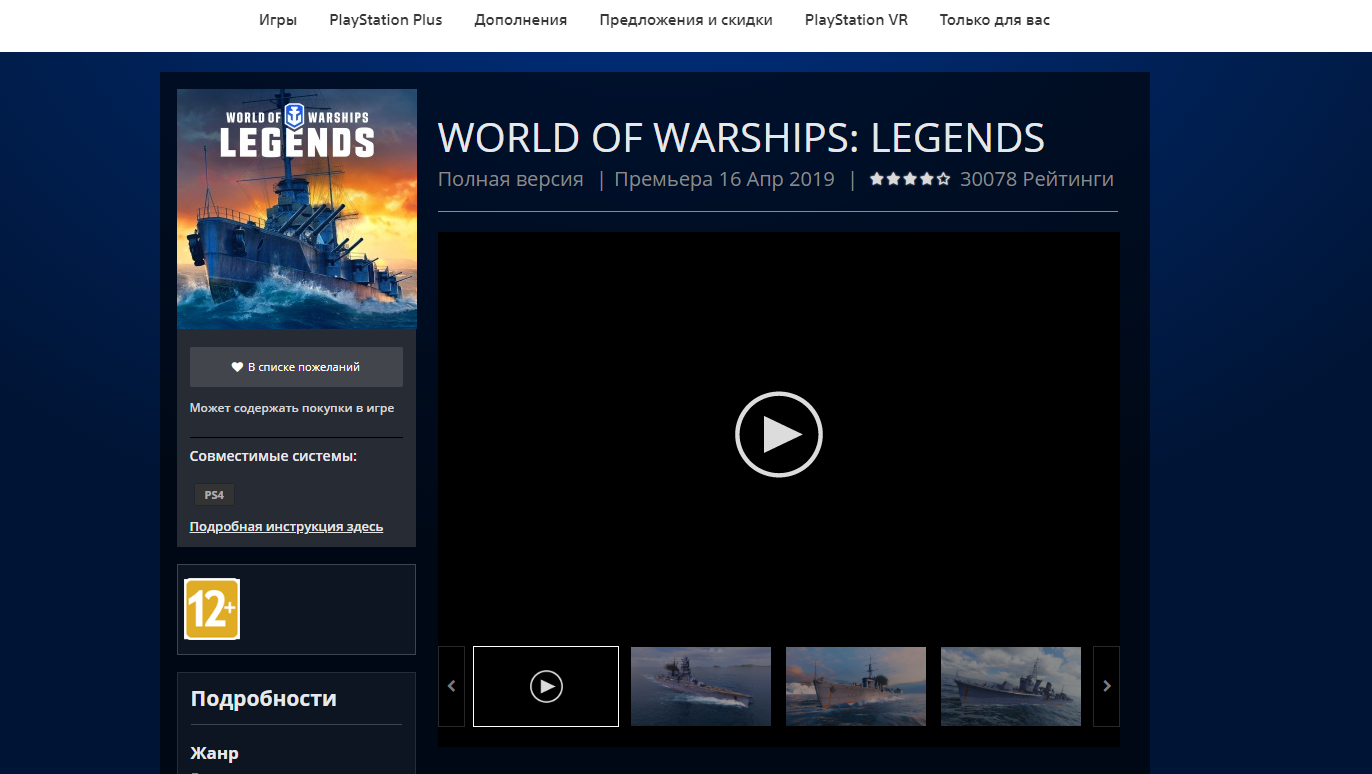The height and width of the screenshot is (774, 1372).
Task: Click the '30078 Рейтинги' ratings count
Action: (1036, 180)
